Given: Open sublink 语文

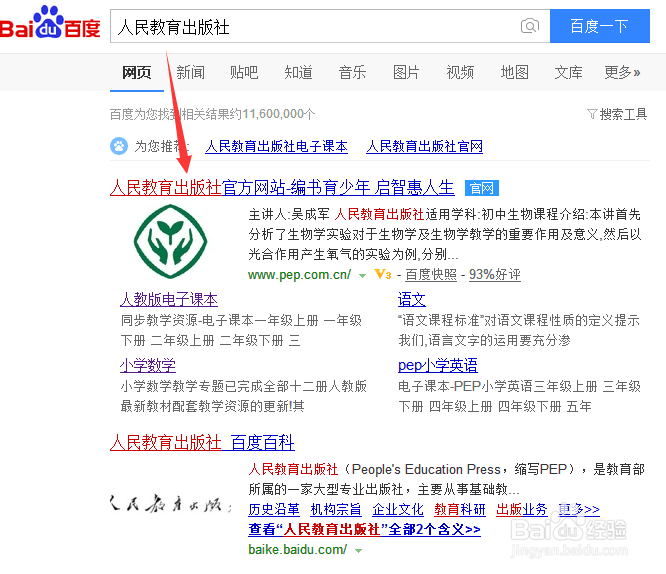Looking at the screenshot, I should [x=412, y=300].
